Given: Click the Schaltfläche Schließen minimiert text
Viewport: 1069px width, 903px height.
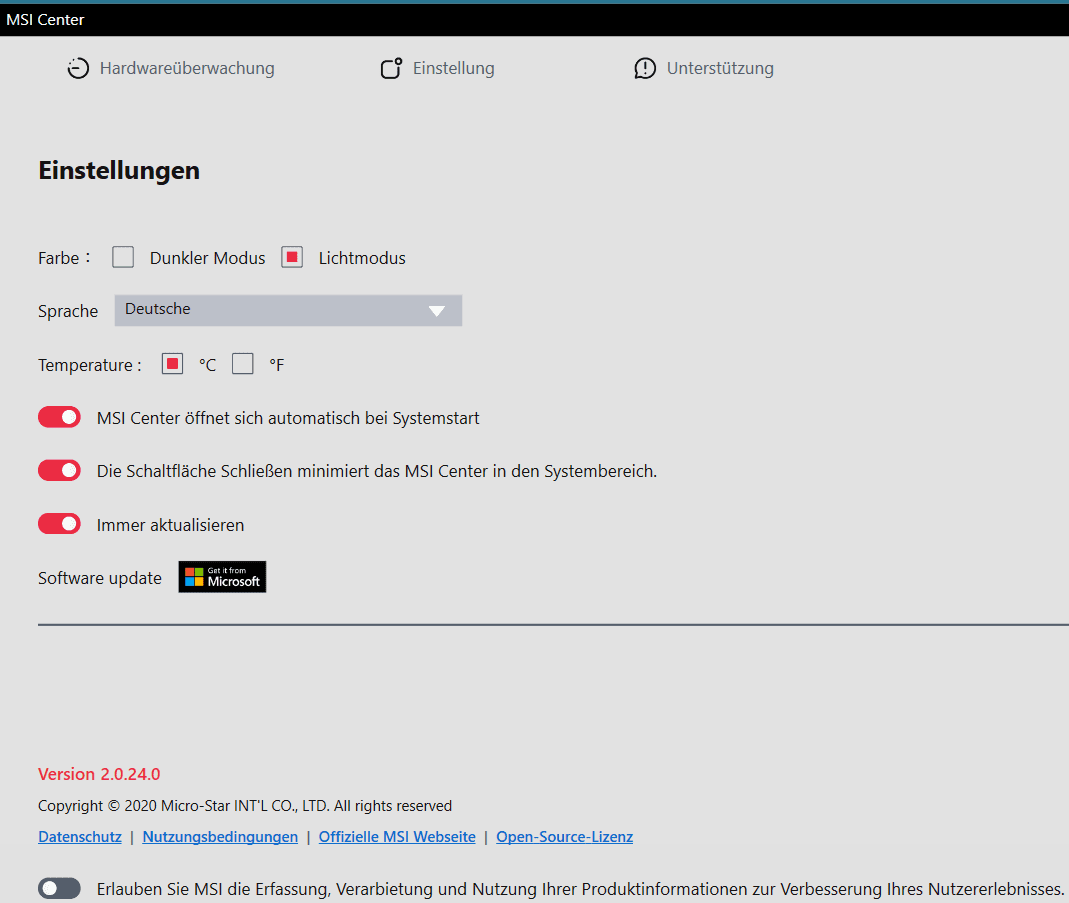Looking at the screenshot, I should 376,472.
